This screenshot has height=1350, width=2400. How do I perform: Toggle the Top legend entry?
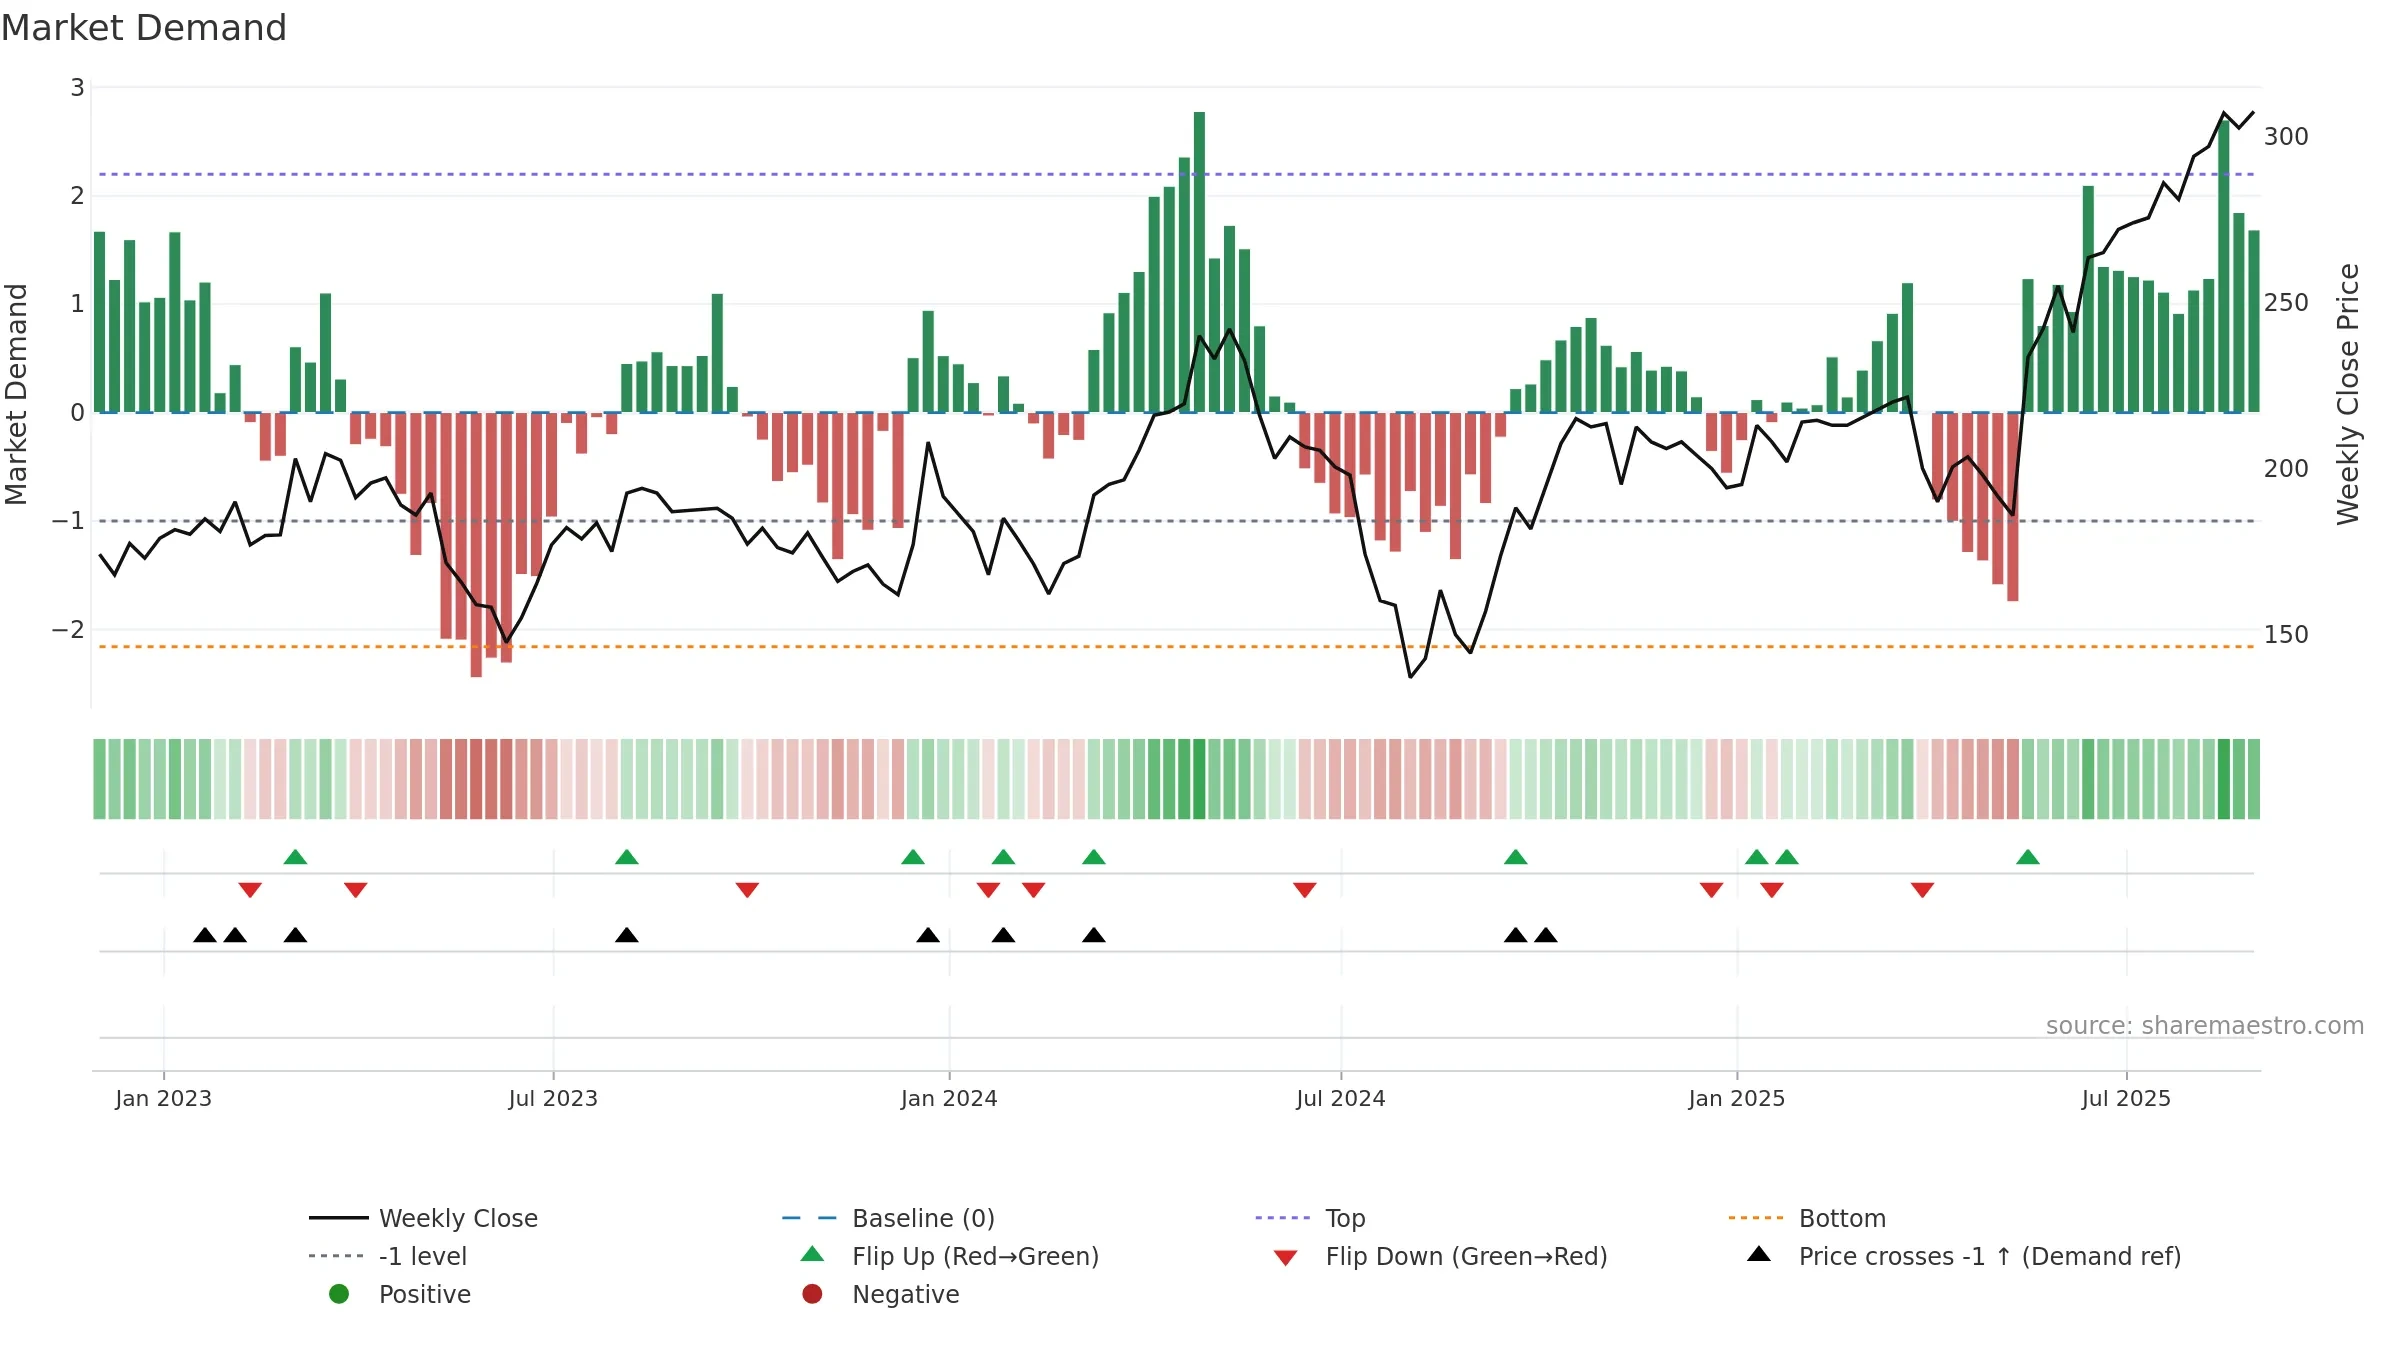pyautogui.click(x=1310, y=1218)
